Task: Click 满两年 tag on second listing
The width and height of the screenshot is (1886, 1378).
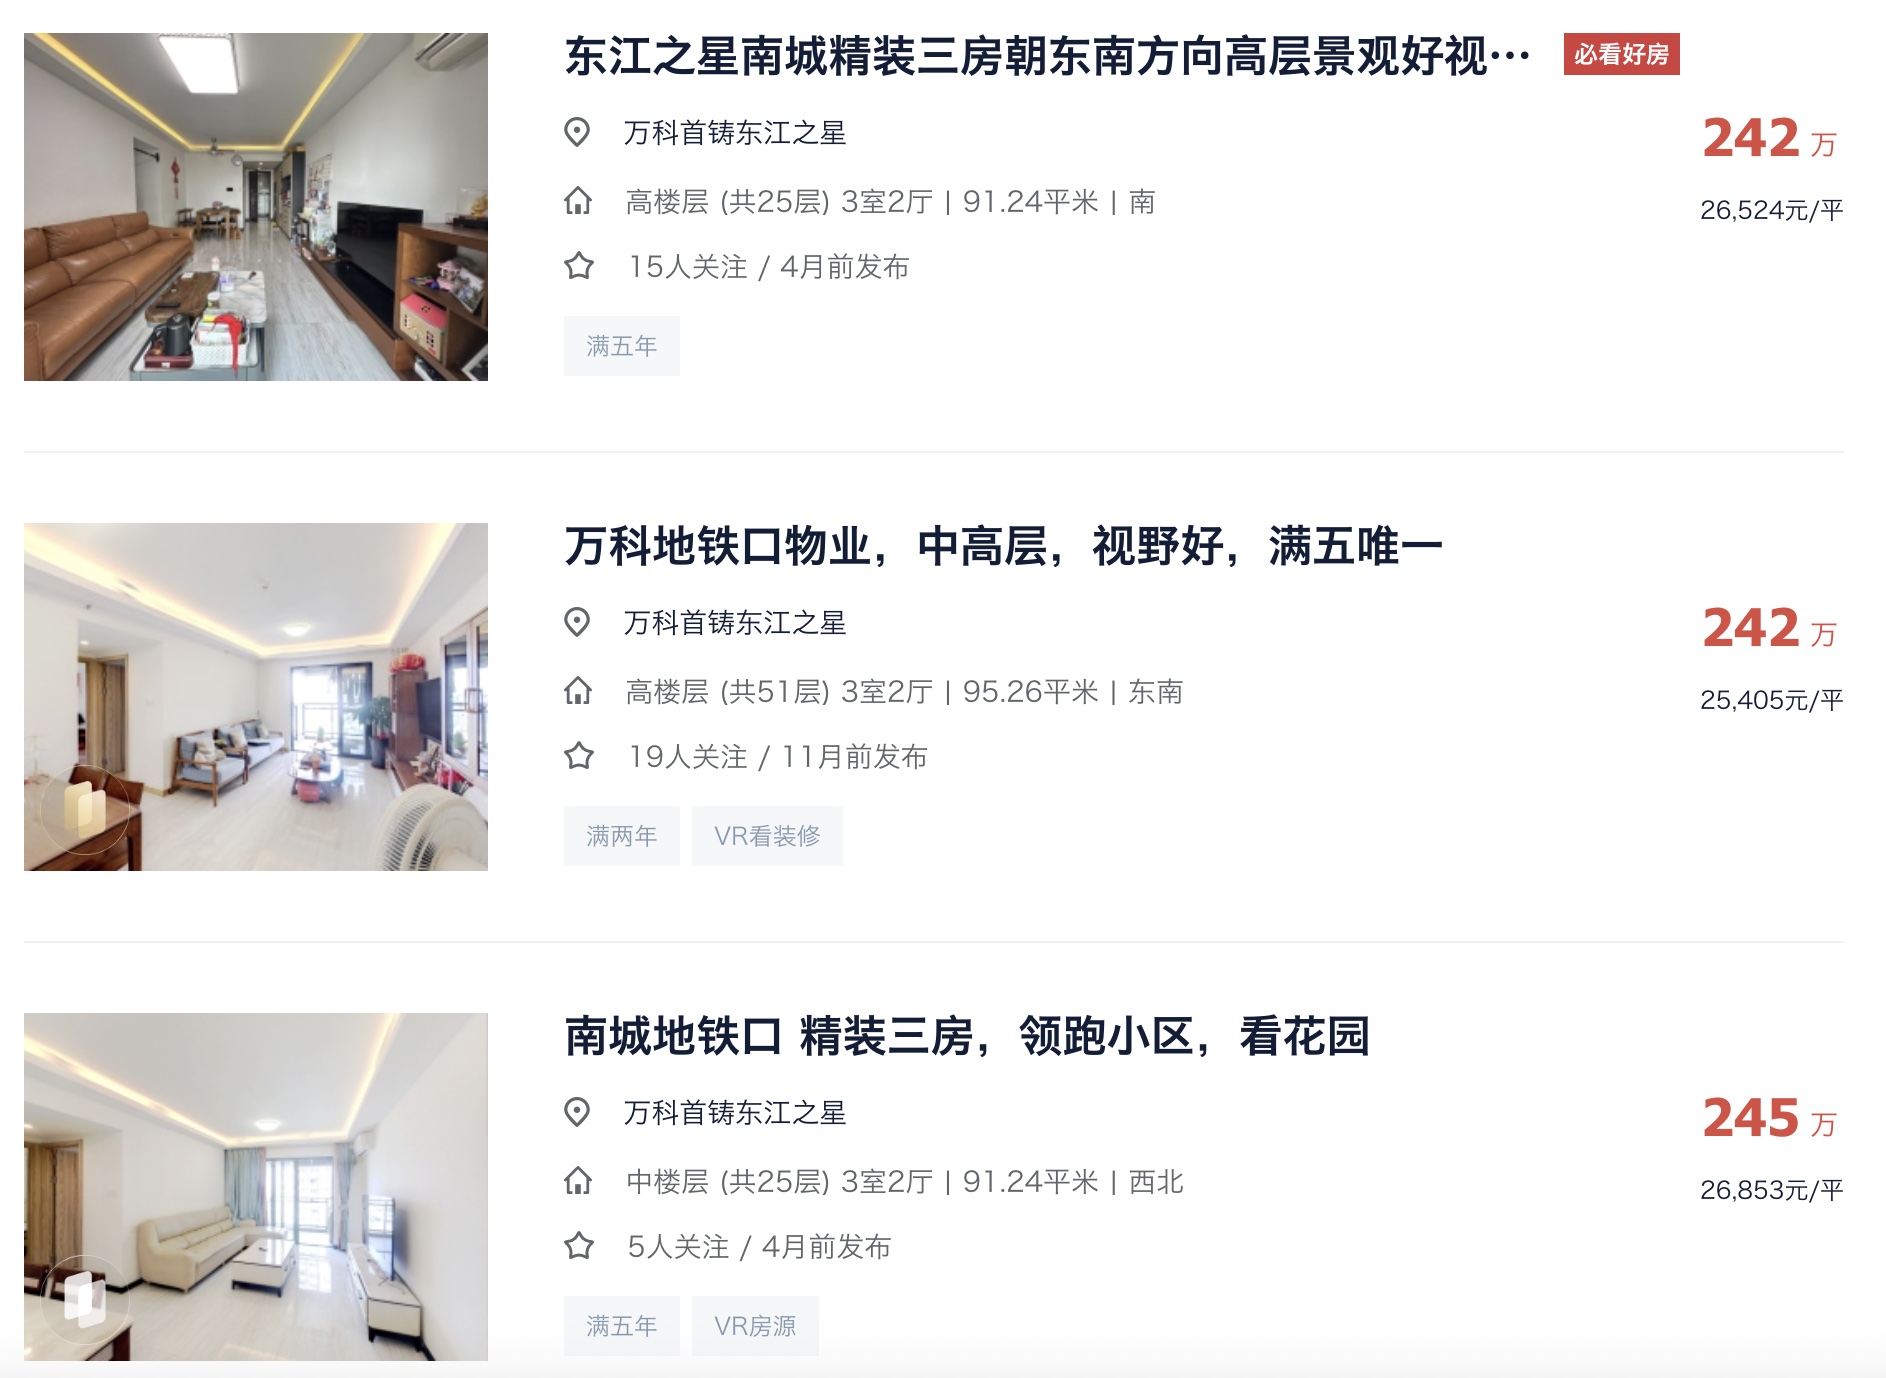Action: pyautogui.click(x=621, y=836)
